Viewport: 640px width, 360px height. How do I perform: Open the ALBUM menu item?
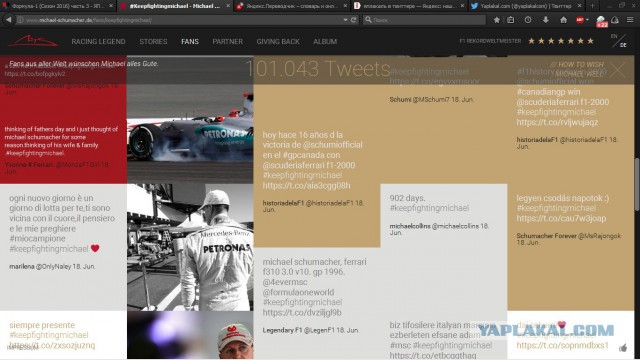pyautogui.click(x=325, y=42)
